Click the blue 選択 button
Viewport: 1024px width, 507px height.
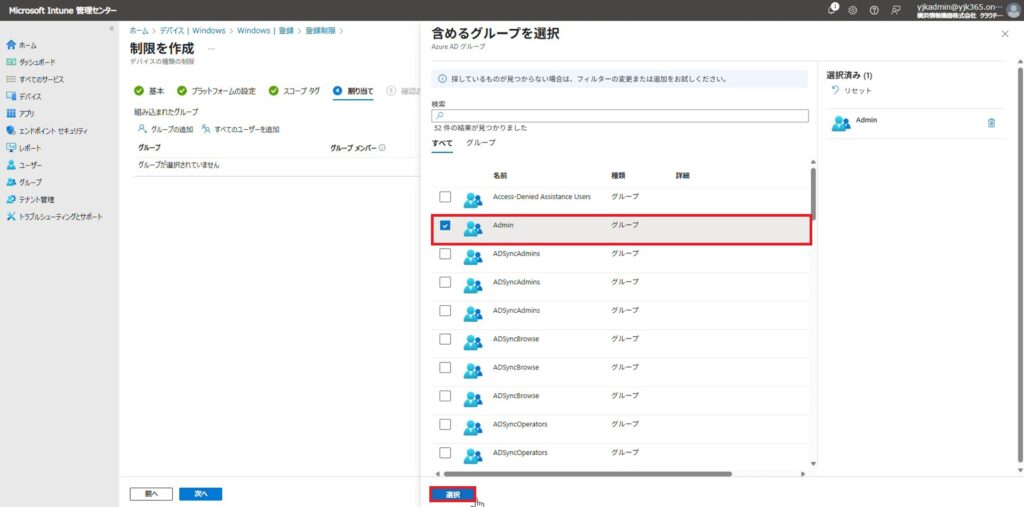(x=453, y=494)
